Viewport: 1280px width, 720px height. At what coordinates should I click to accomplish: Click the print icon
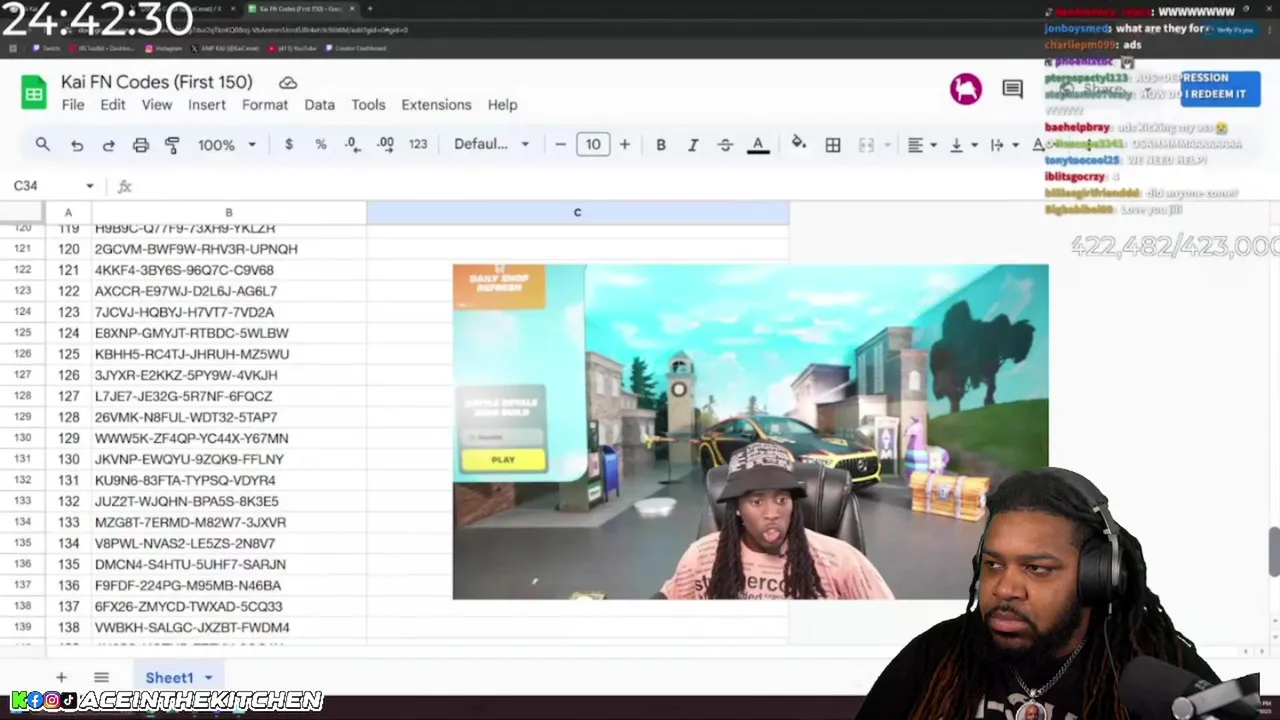pyautogui.click(x=140, y=145)
